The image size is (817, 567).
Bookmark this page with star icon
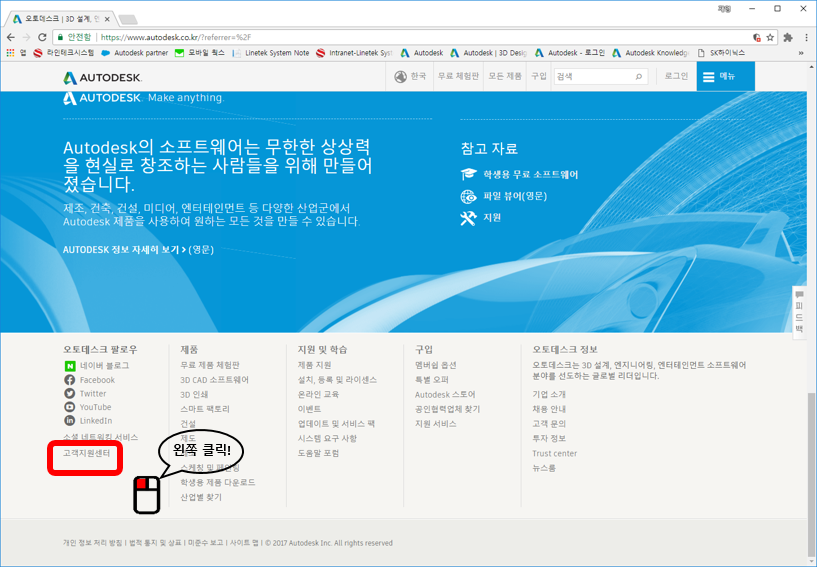(x=770, y=38)
